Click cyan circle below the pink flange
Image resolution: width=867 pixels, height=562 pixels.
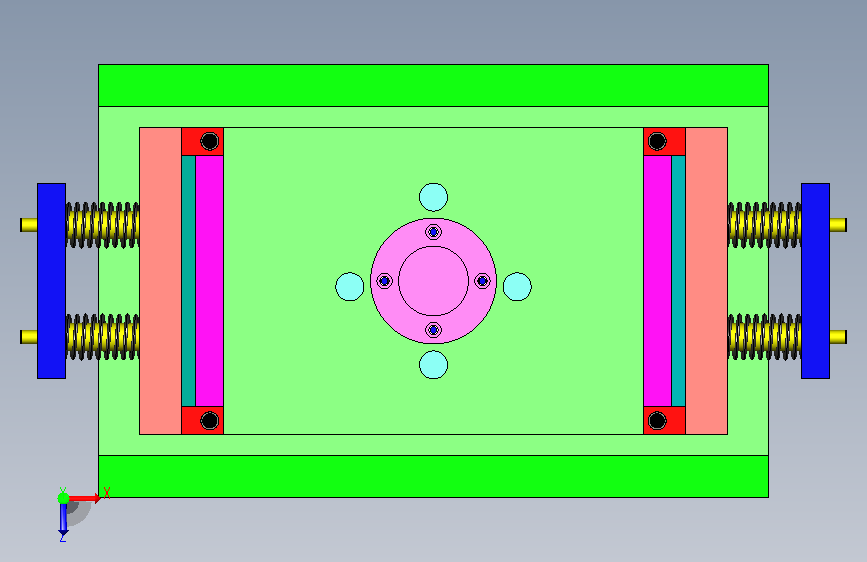(x=434, y=365)
